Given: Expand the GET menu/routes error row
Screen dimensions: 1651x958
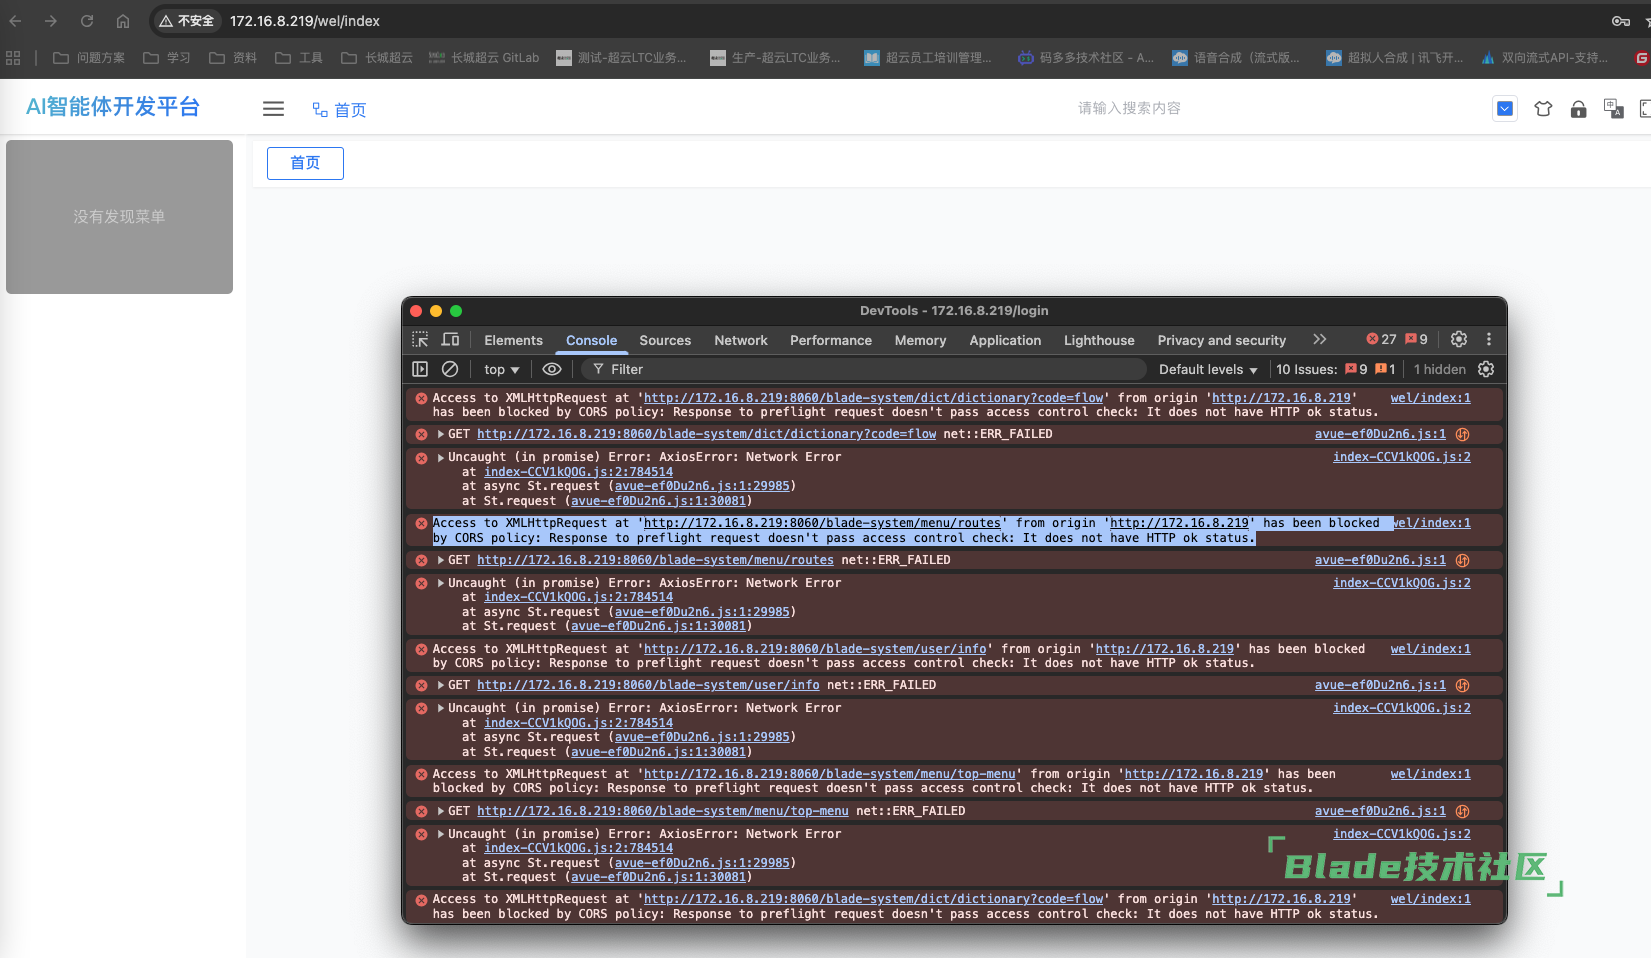Looking at the screenshot, I should 440,560.
